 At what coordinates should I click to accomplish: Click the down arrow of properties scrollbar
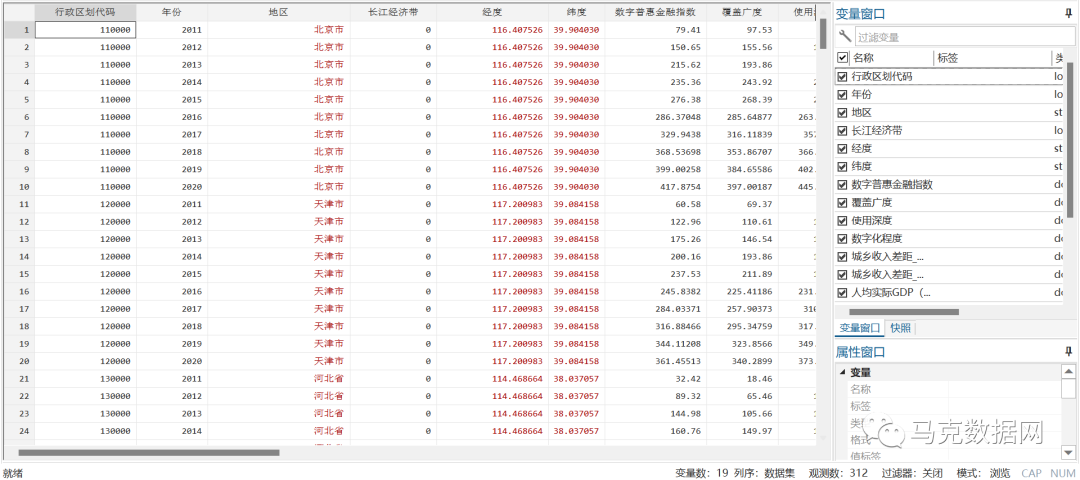(x=1068, y=451)
